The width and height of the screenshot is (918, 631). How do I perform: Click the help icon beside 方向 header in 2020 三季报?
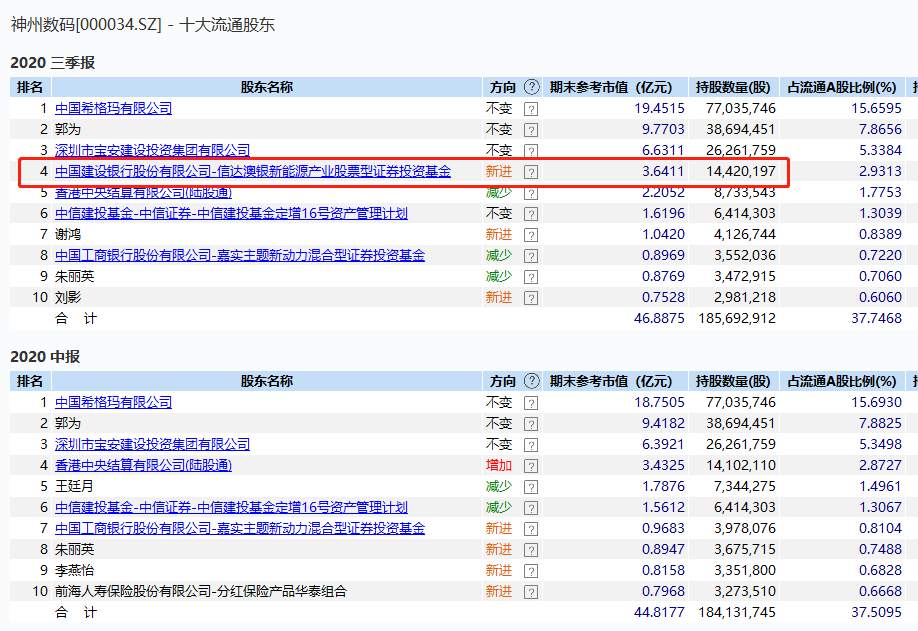coord(531,87)
